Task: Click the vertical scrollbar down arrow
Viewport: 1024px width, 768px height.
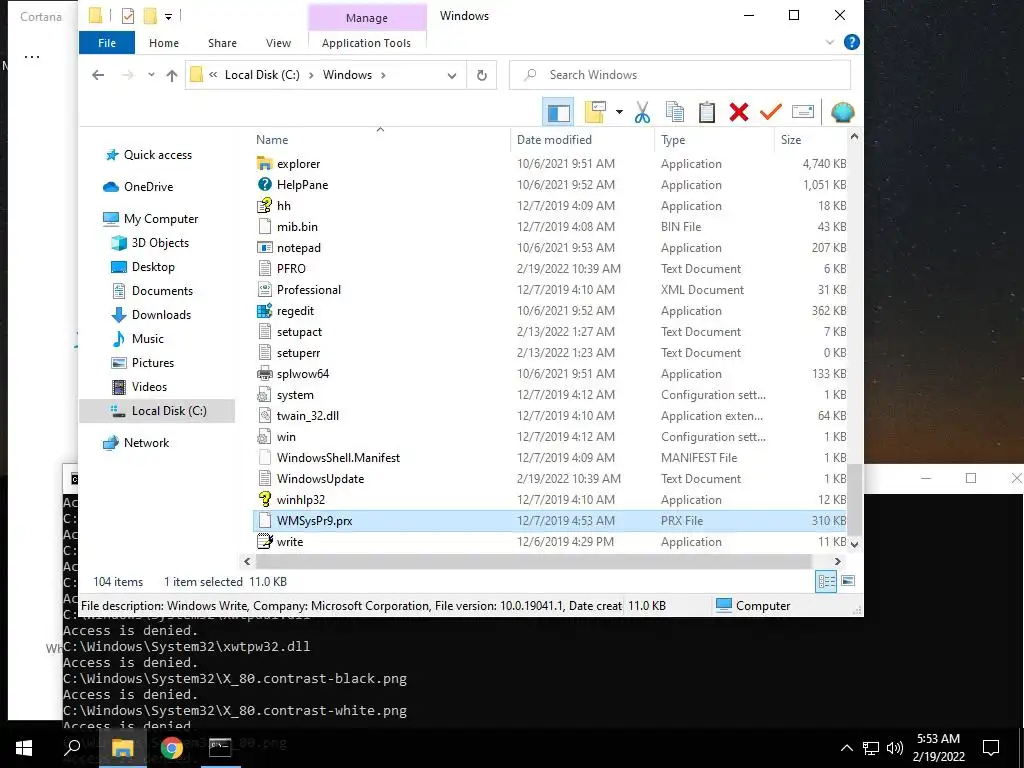Action: click(854, 543)
